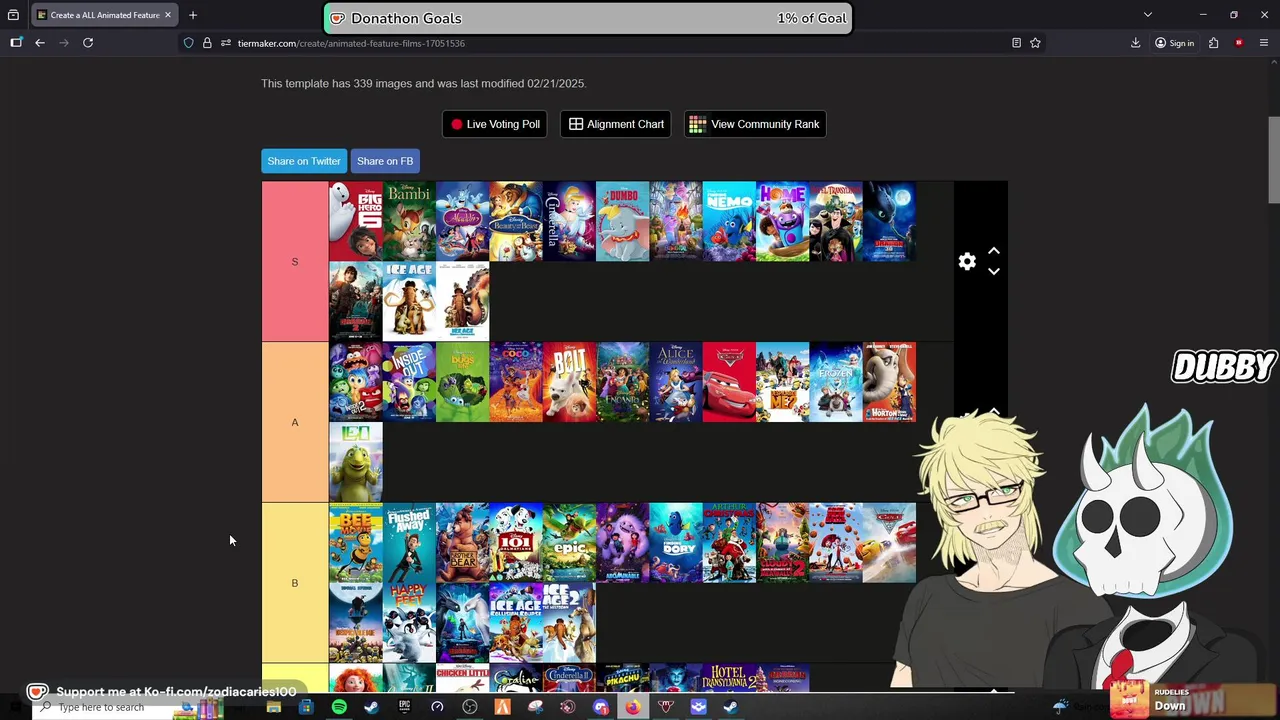This screenshot has height=720, width=1280.
Task: Open Firefox View icon at tab strip
Action: click(13, 15)
